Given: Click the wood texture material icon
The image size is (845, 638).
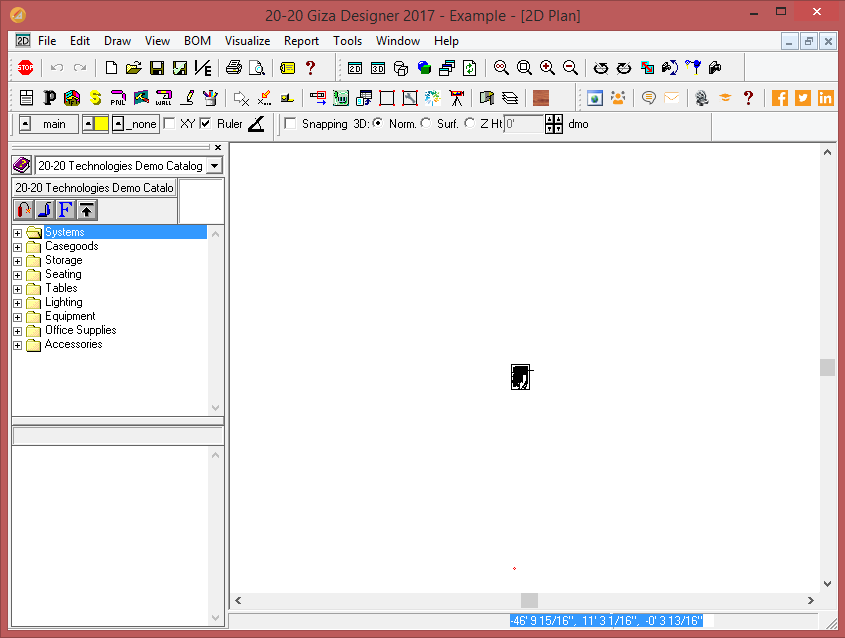Looking at the screenshot, I should [541, 98].
